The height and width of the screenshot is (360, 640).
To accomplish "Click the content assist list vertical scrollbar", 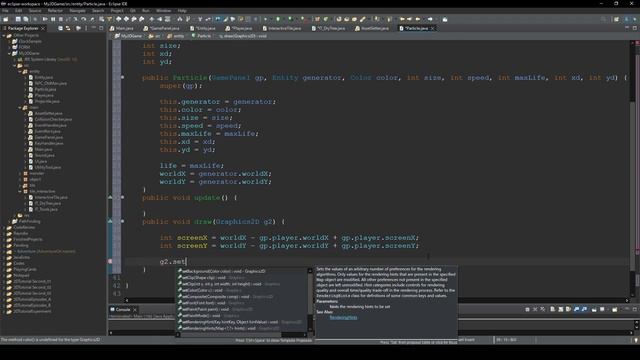I will (x=310, y=300).
